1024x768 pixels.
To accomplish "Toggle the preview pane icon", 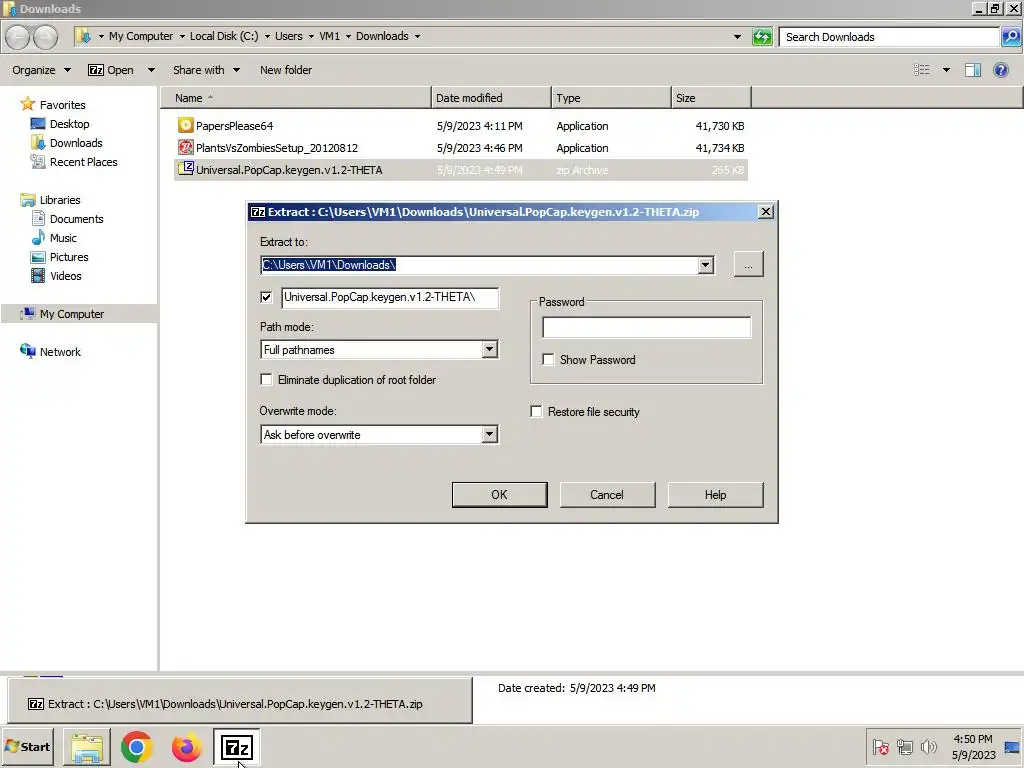I will [972, 70].
